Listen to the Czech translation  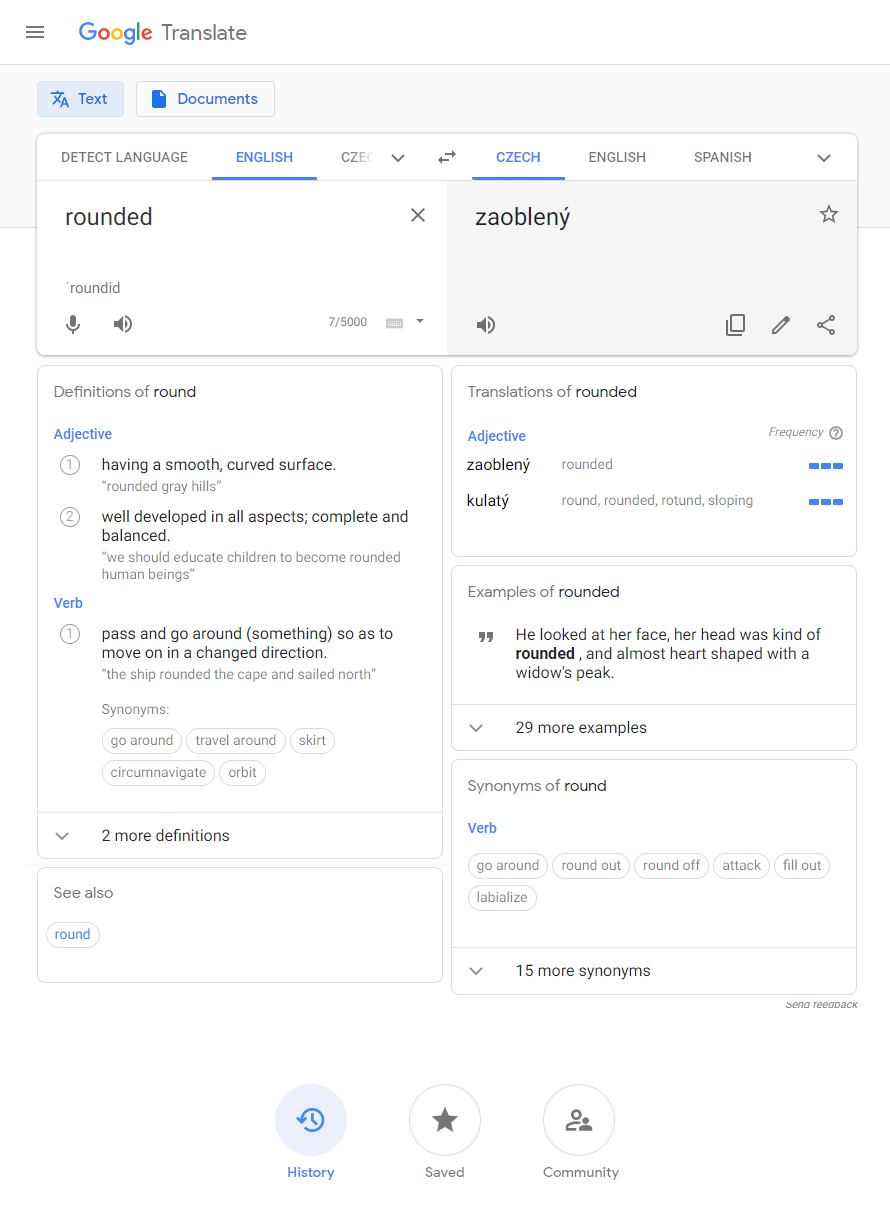click(486, 325)
